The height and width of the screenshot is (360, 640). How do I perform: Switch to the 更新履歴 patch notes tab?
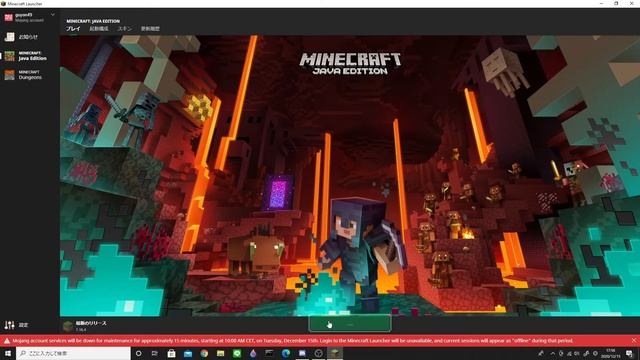point(150,29)
